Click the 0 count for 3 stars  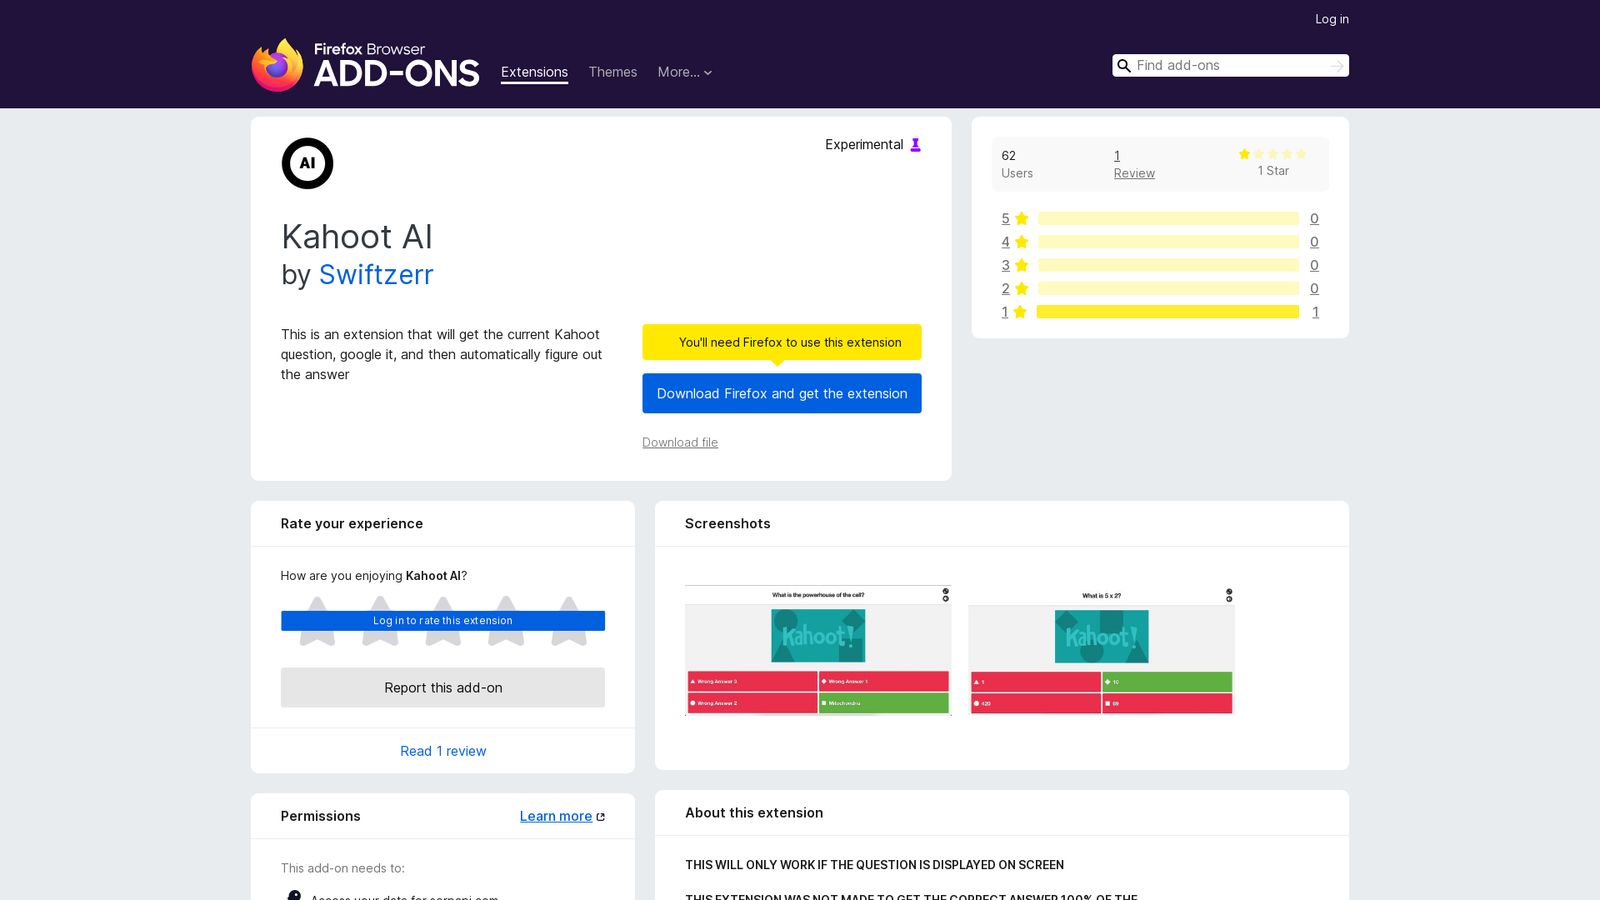tap(1314, 265)
